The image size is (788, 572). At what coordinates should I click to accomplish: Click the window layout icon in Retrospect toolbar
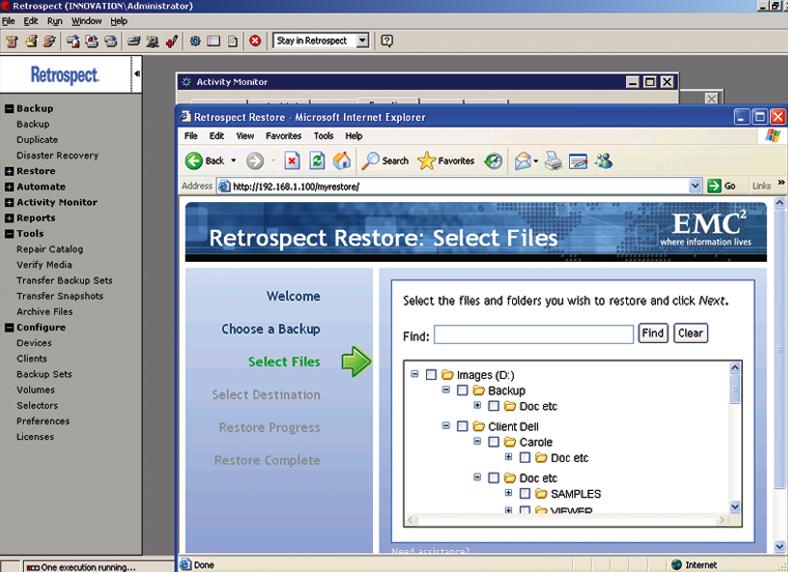point(214,41)
